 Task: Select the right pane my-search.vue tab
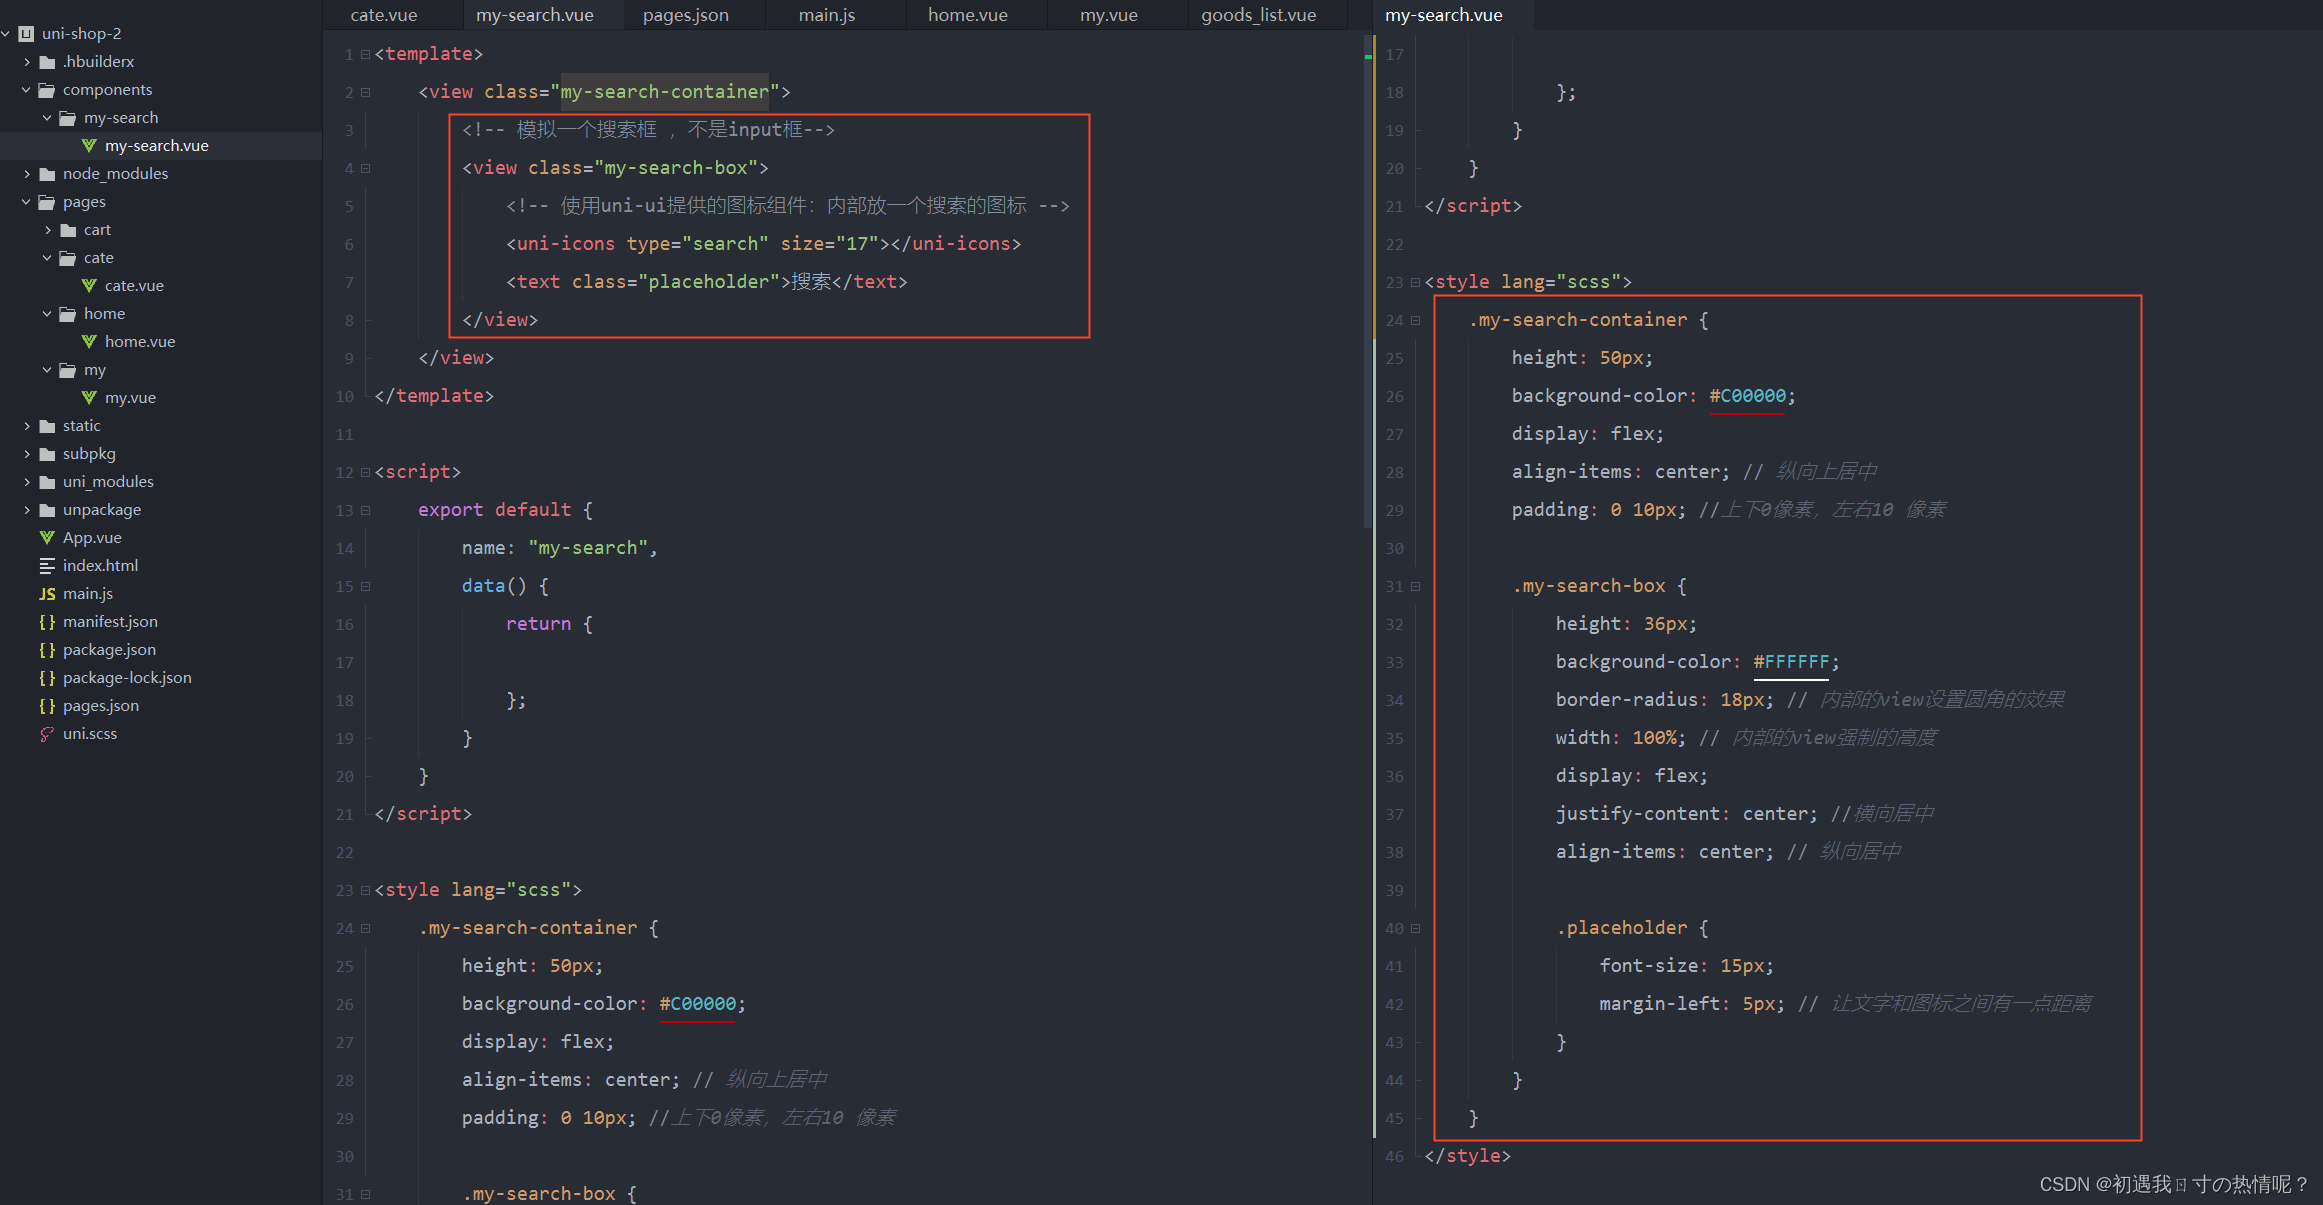tap(1444, 15)
